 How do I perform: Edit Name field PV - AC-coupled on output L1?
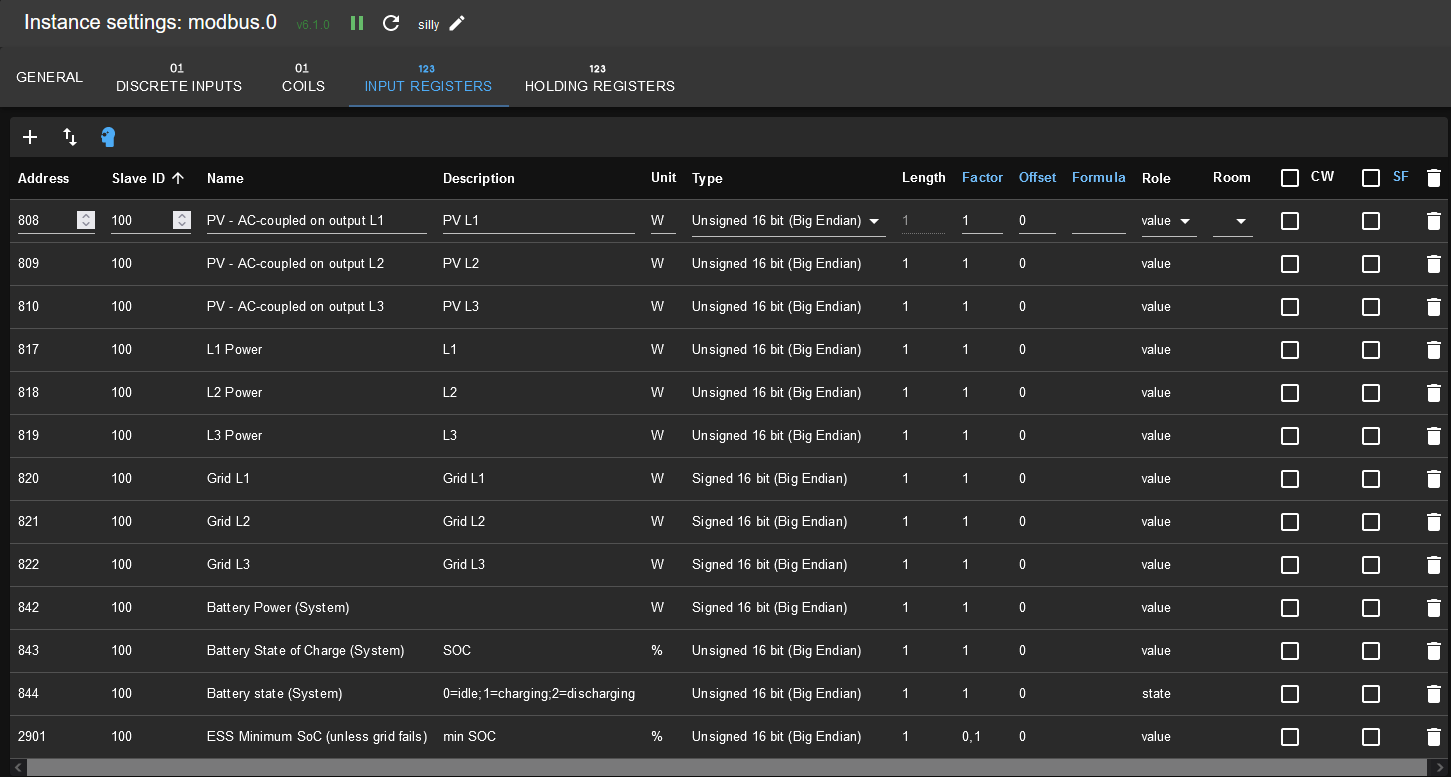tap(317, 221)
